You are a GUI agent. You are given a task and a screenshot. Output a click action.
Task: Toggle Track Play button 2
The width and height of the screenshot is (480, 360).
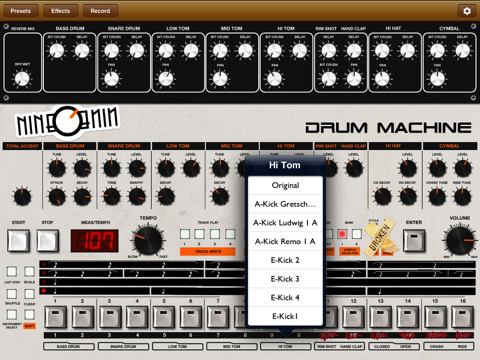click(x=200, y=234)
